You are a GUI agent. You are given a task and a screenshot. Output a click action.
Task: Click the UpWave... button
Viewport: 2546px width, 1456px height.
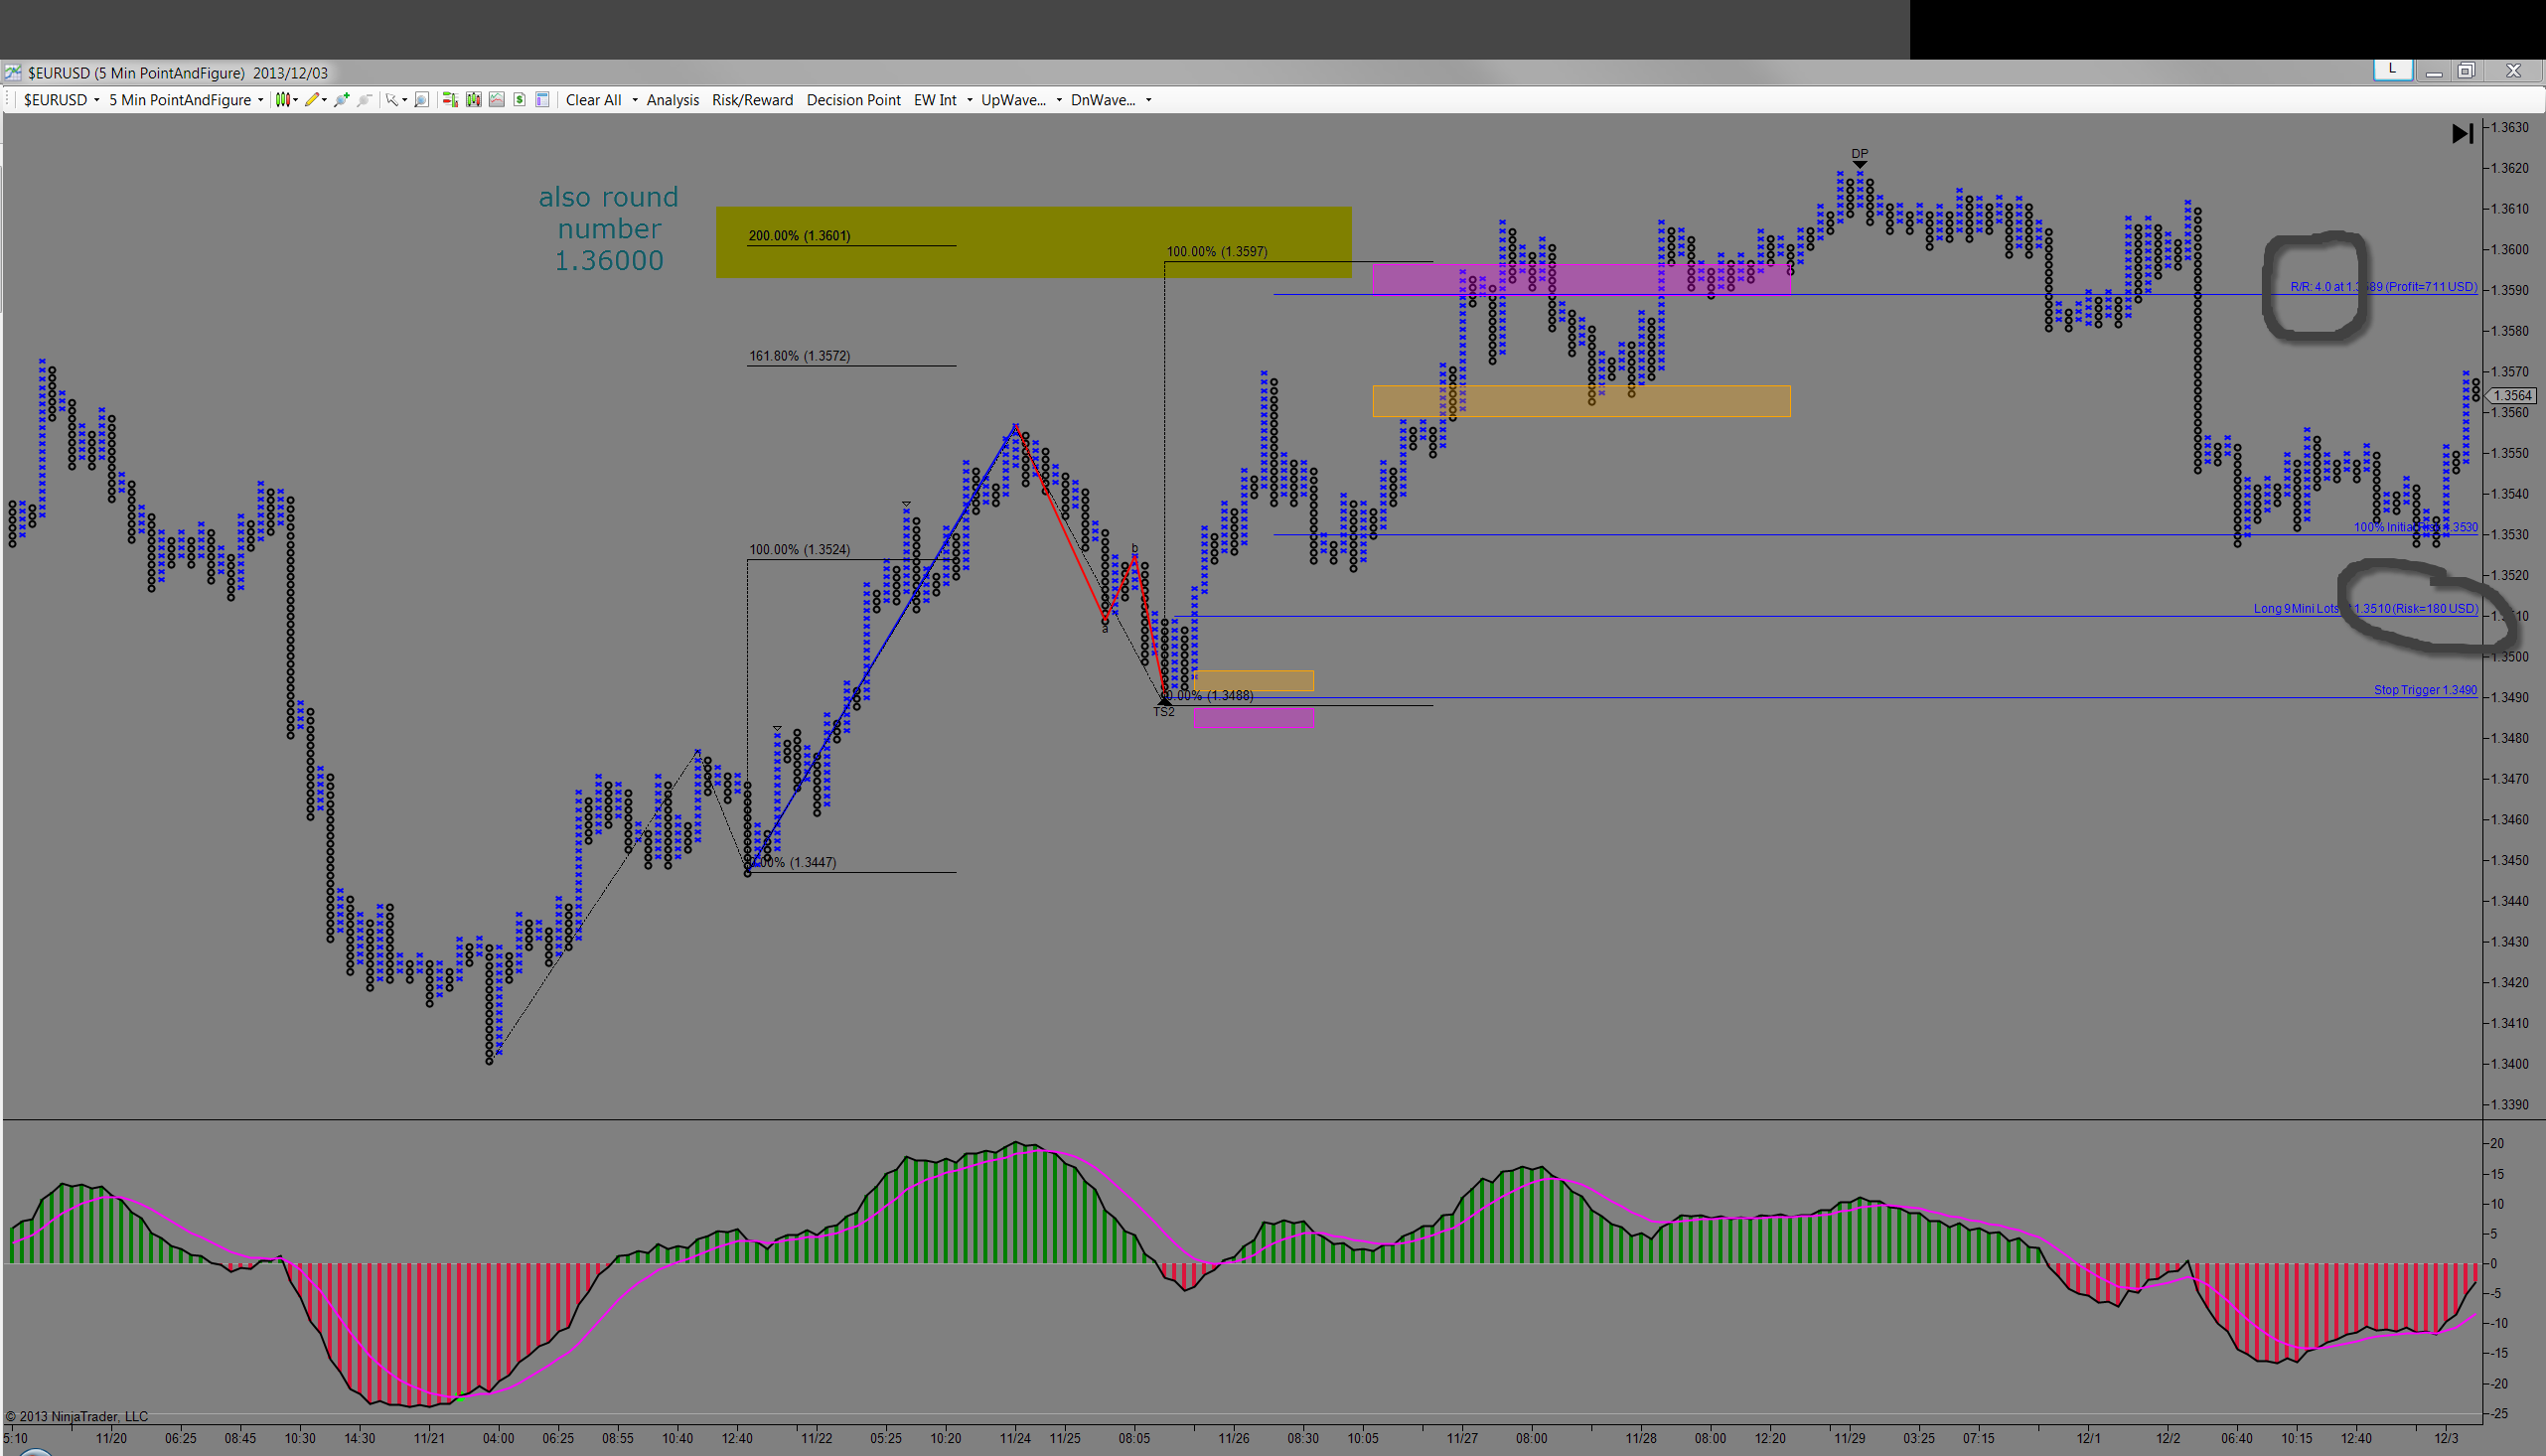pyautogui.click(x=1013, y=100)
